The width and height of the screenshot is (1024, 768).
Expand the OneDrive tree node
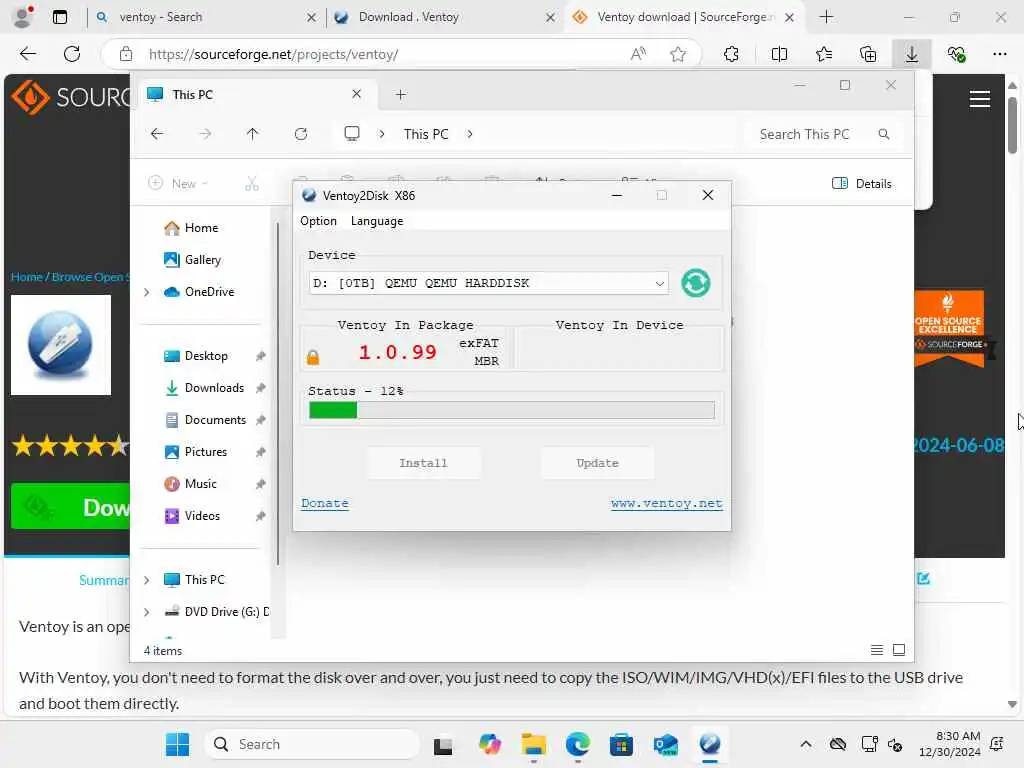[x=147, y=292]
